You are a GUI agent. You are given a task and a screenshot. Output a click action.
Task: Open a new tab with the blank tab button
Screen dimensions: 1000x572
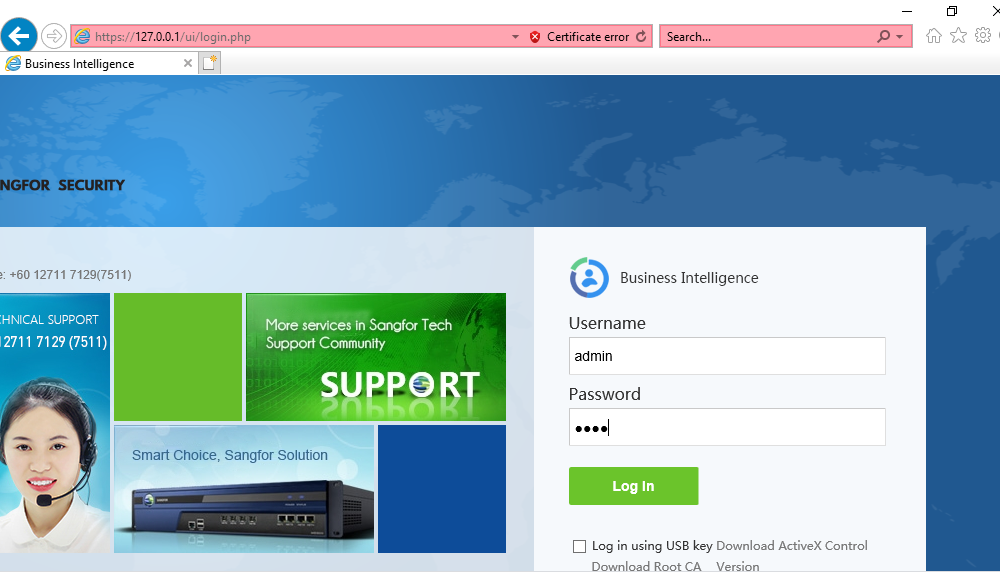click(x=209, y=63)
